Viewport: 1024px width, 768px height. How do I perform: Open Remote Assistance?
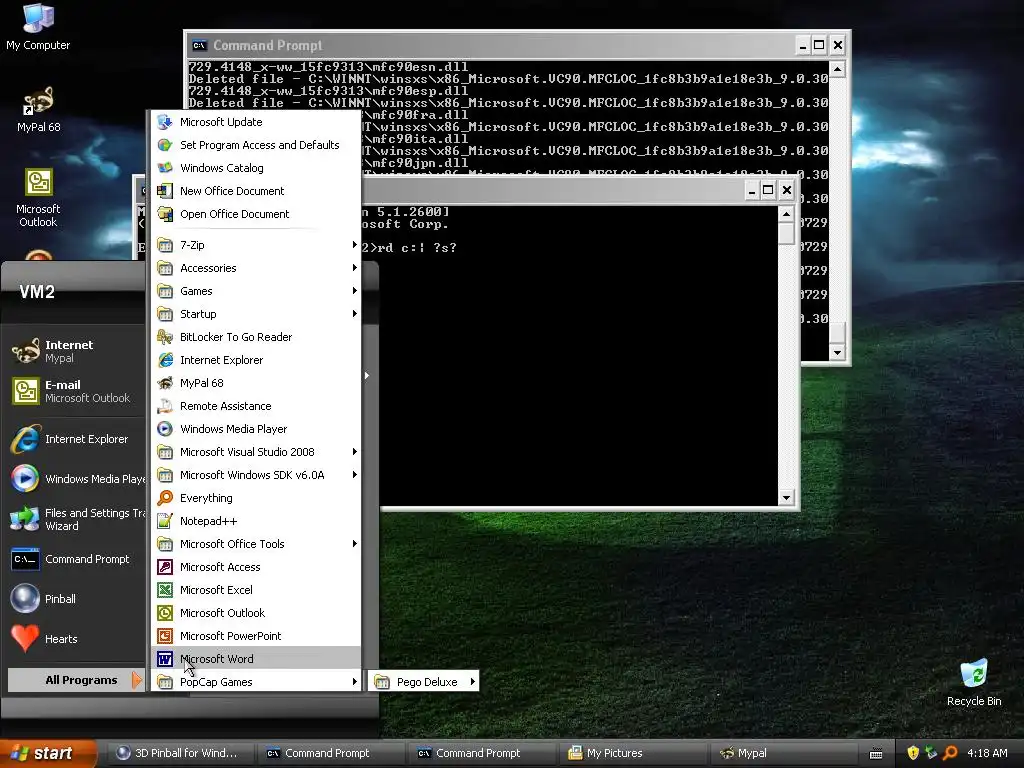(256, 406)
